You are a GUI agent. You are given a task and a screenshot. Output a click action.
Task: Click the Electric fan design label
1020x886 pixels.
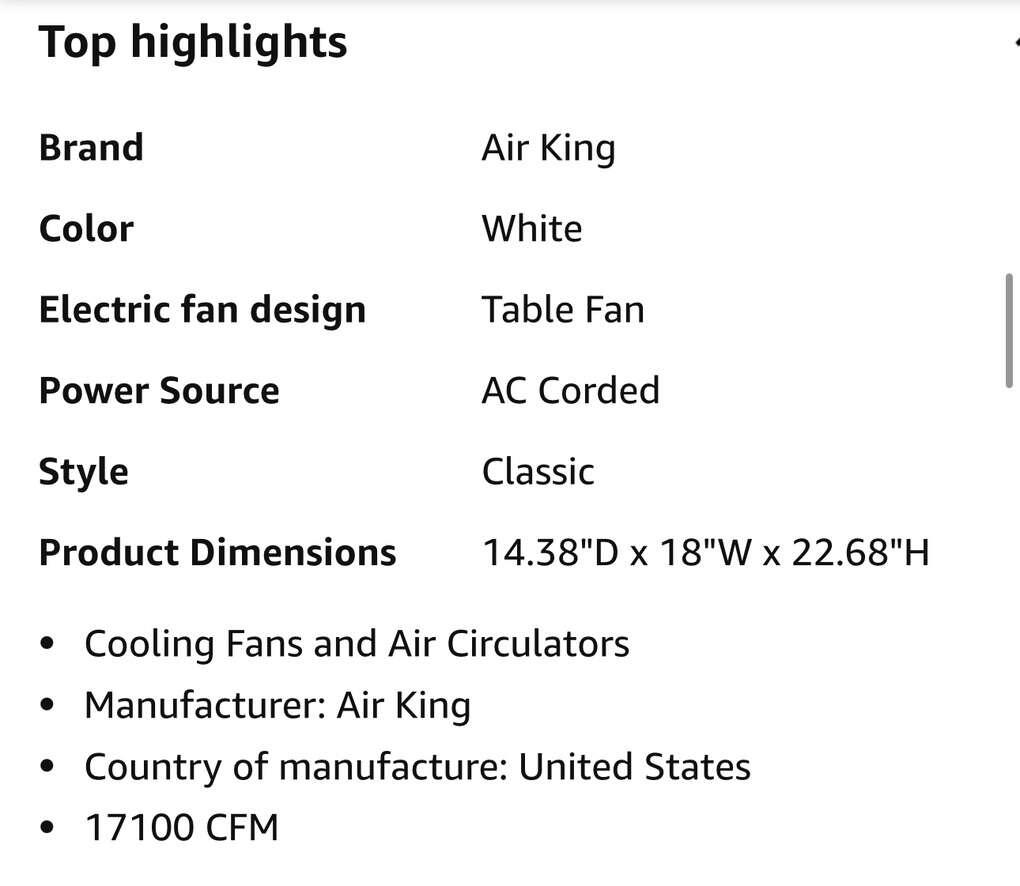[202, 310]
